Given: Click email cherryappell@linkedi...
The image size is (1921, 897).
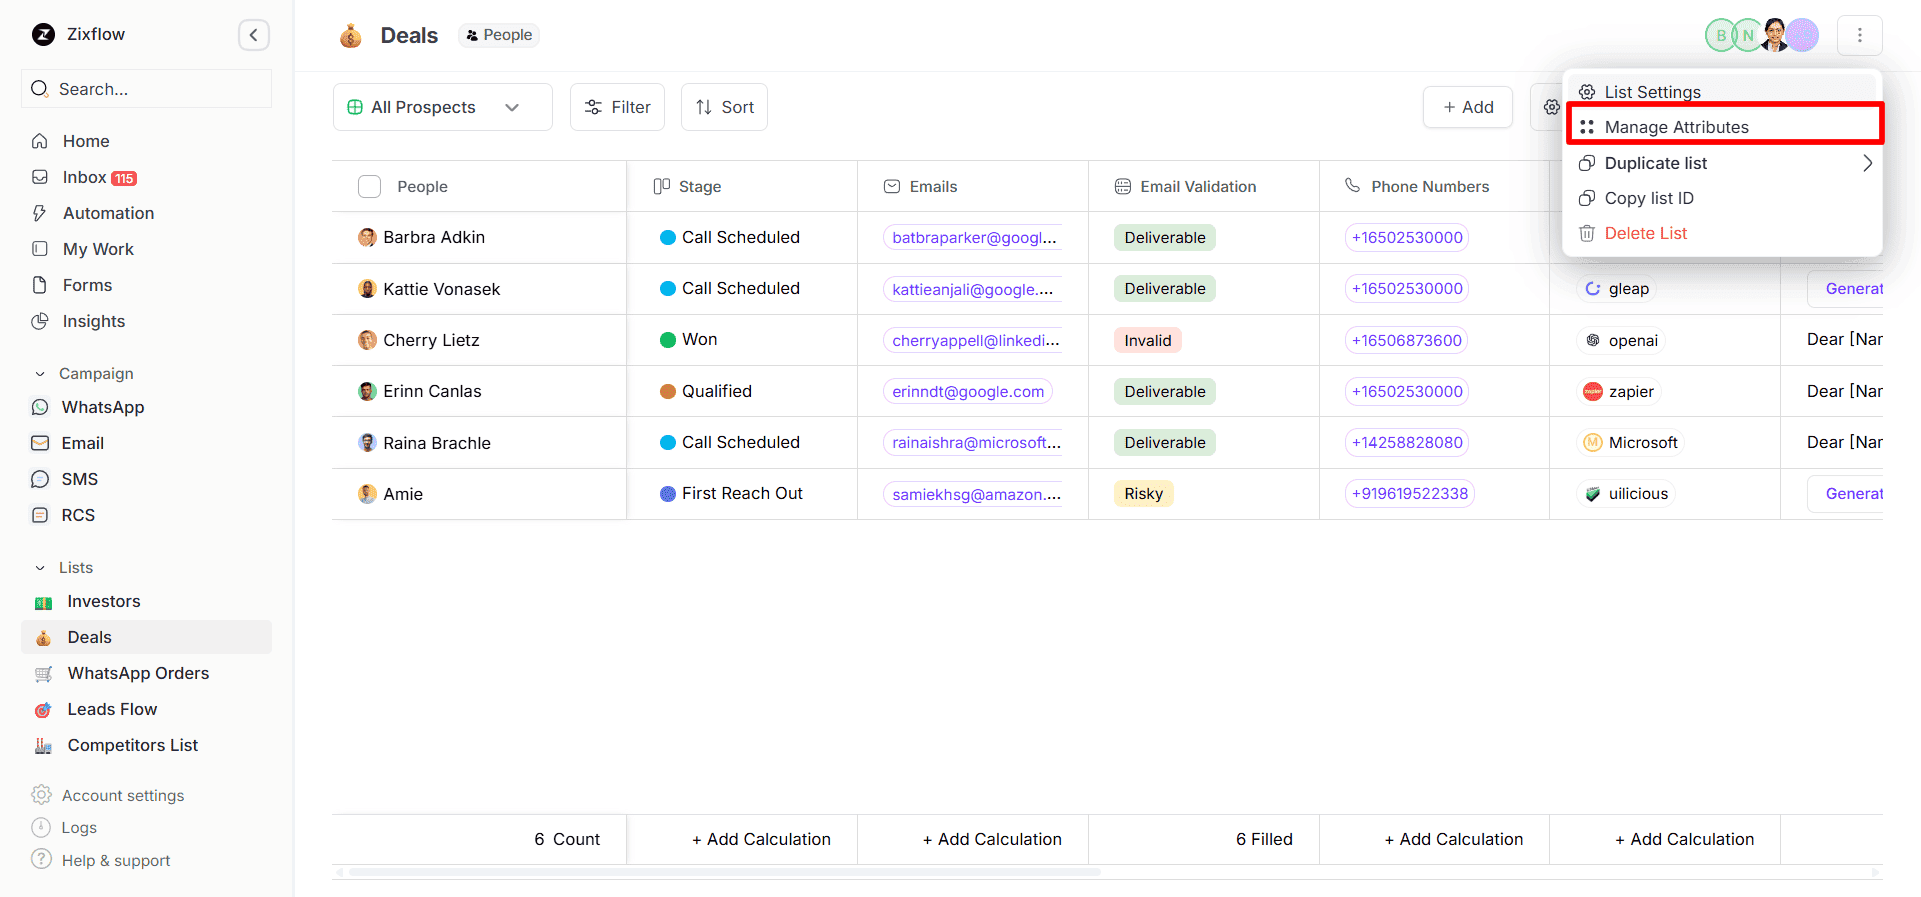Looking at the screenshot, I should [975, 340].
